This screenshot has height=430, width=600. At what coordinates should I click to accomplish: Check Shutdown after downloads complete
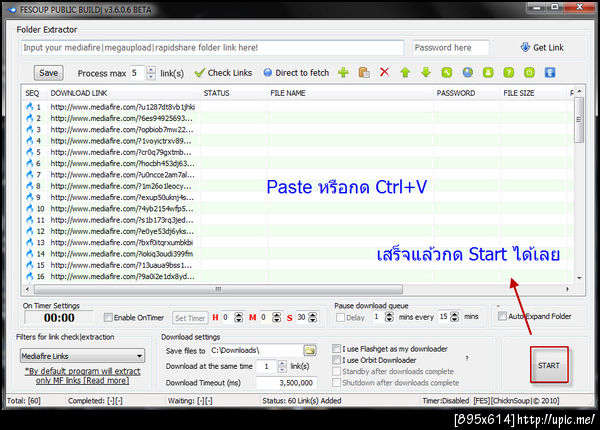click(x=336, y=382)
